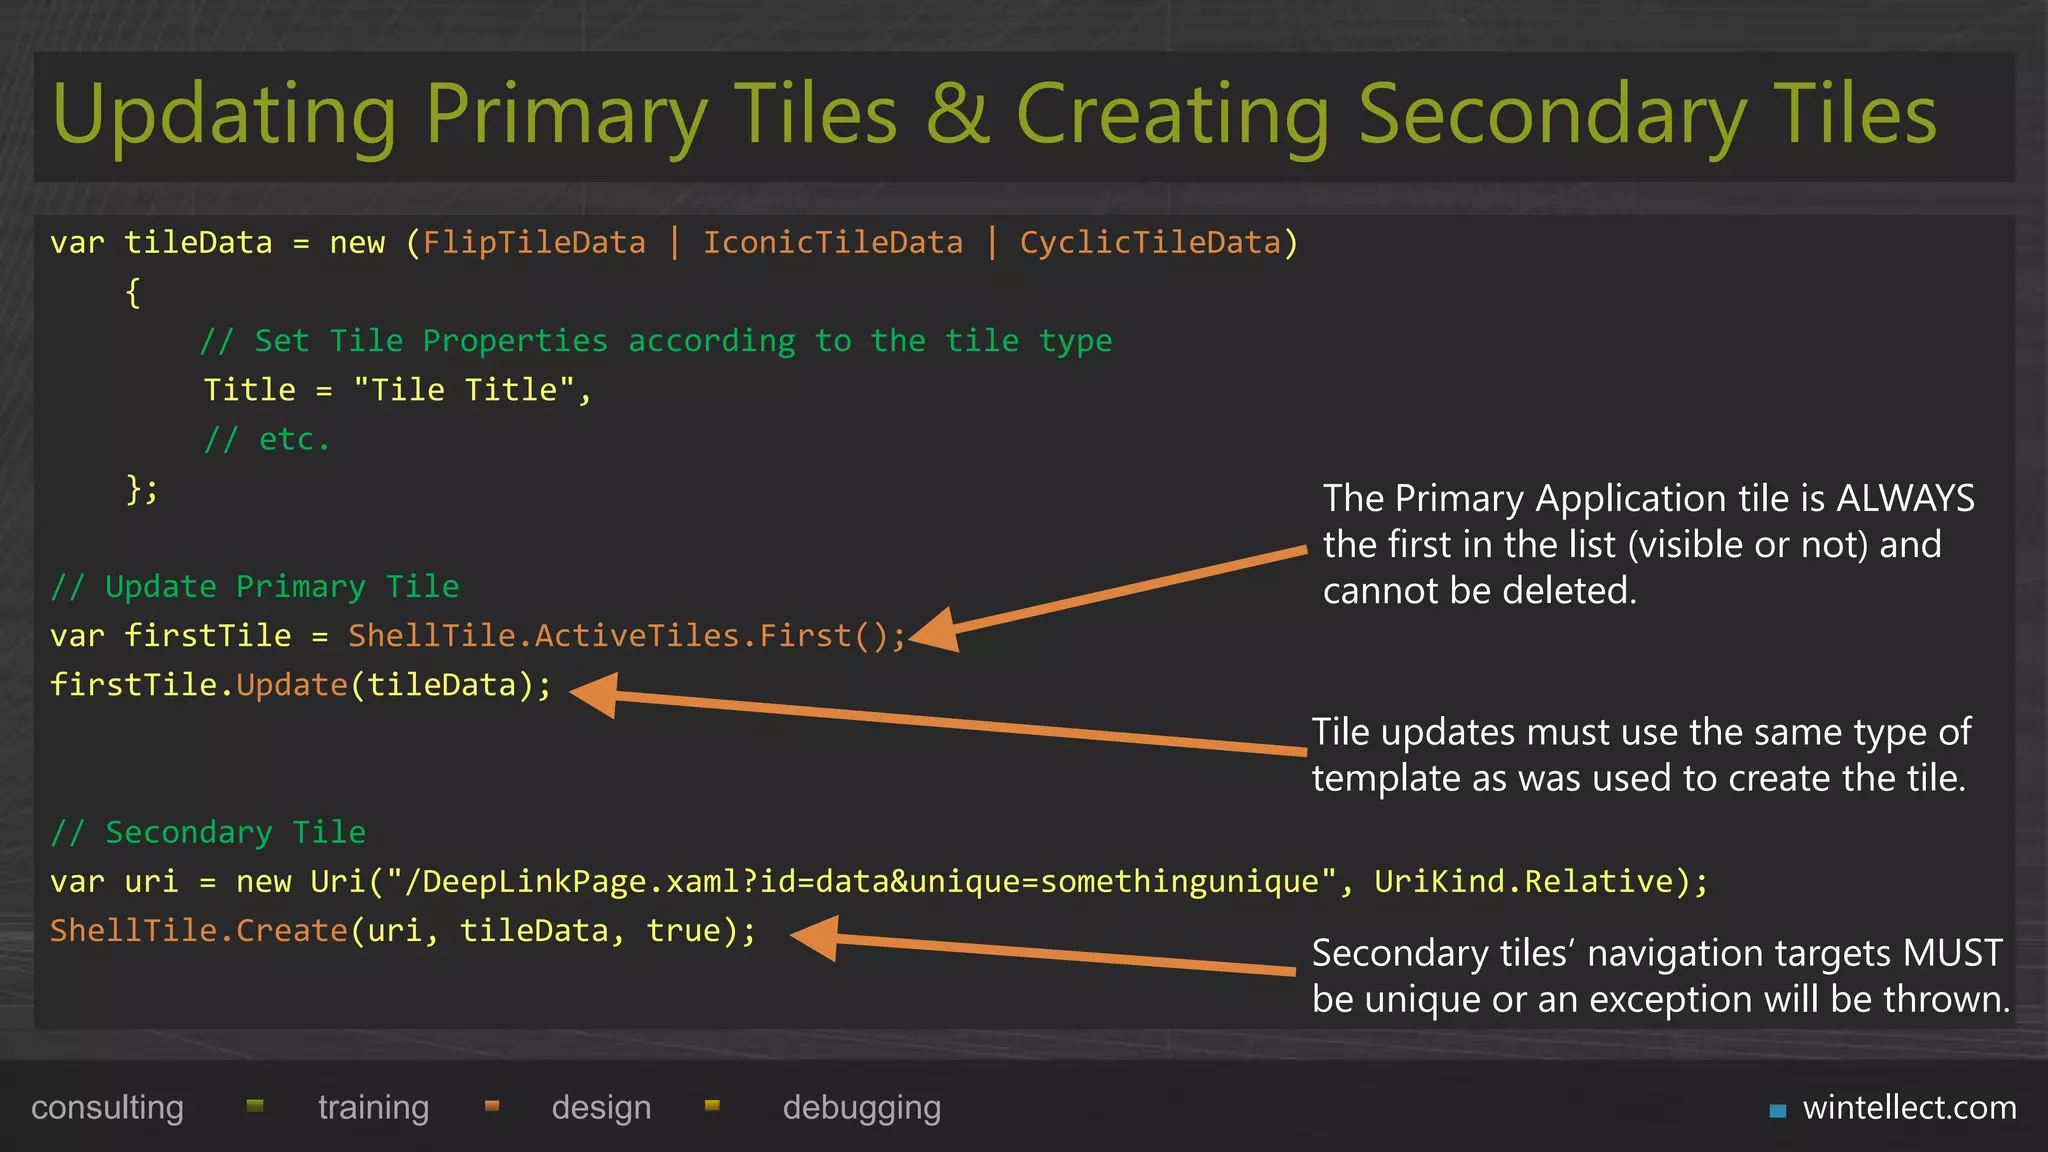Click the Update Primary Tile comment
Image resolution: width=2048 pixels, height=1152 pixels.
[255, 587]
